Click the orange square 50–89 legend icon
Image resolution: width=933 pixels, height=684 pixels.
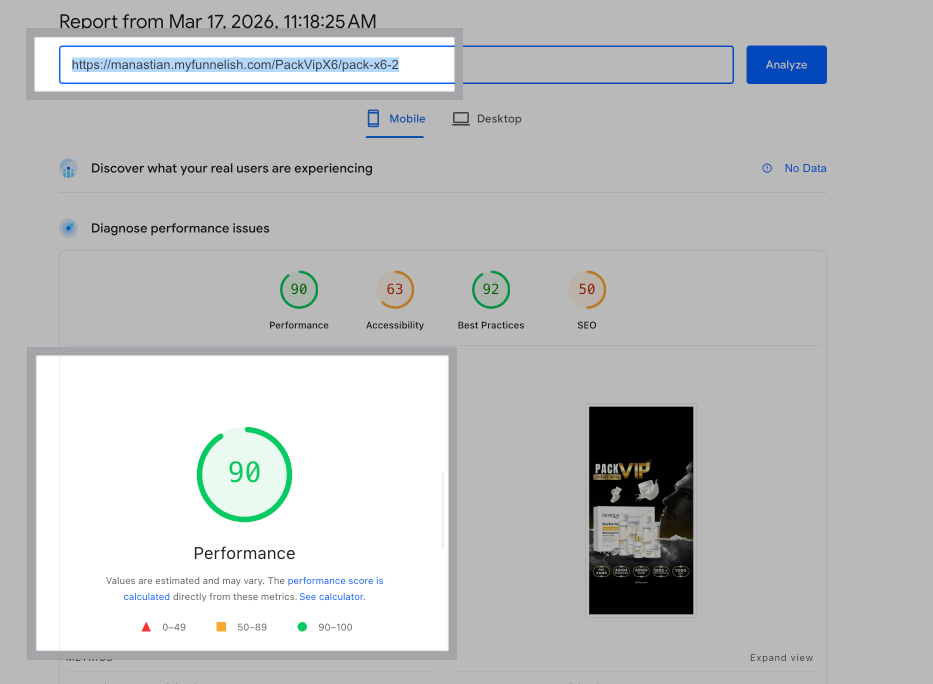pyautogui.click(x=221, y=627)
